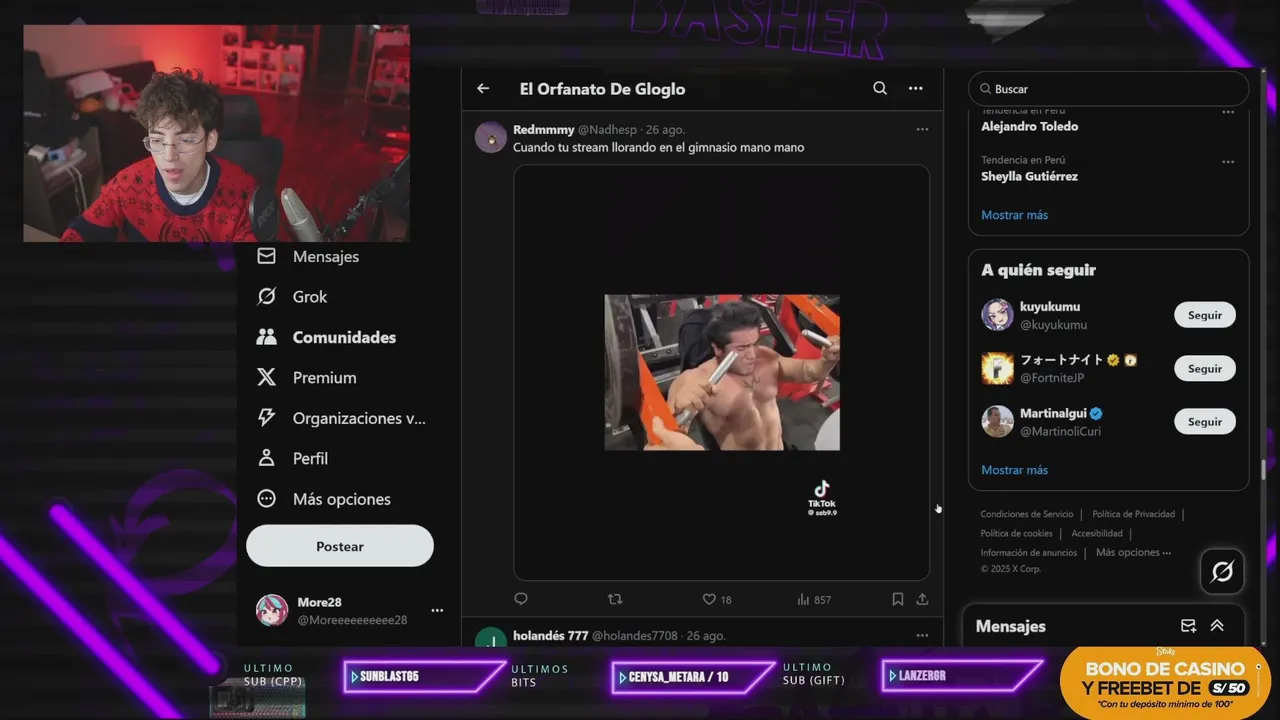Screen dimensions: 1280x720
Task: Repost the Redmmmy gym post
Action: coord(615,599)
